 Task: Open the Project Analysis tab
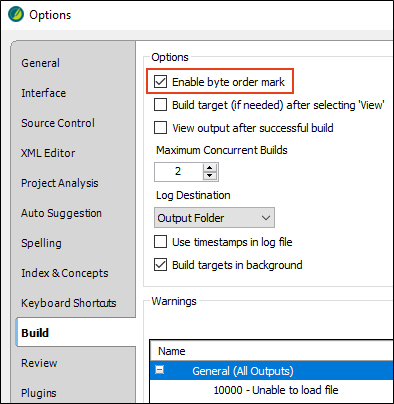(60, 183)
